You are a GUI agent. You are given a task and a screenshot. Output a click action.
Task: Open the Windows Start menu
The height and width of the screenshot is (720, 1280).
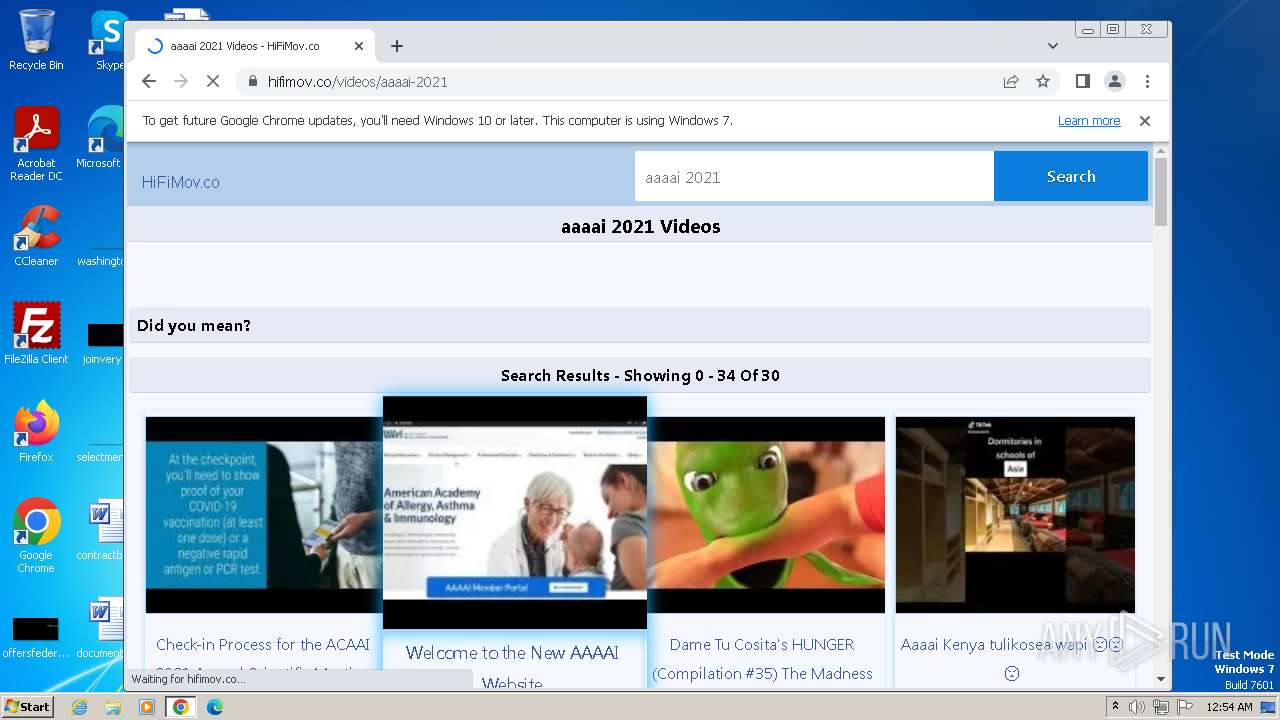27,707
